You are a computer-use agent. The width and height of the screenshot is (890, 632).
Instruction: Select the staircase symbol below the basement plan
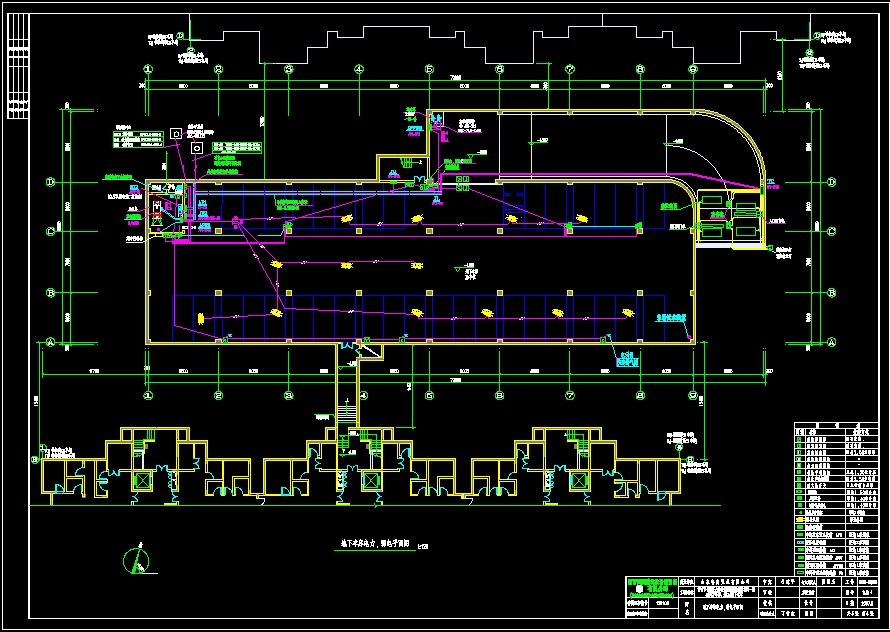pos(347,412)
